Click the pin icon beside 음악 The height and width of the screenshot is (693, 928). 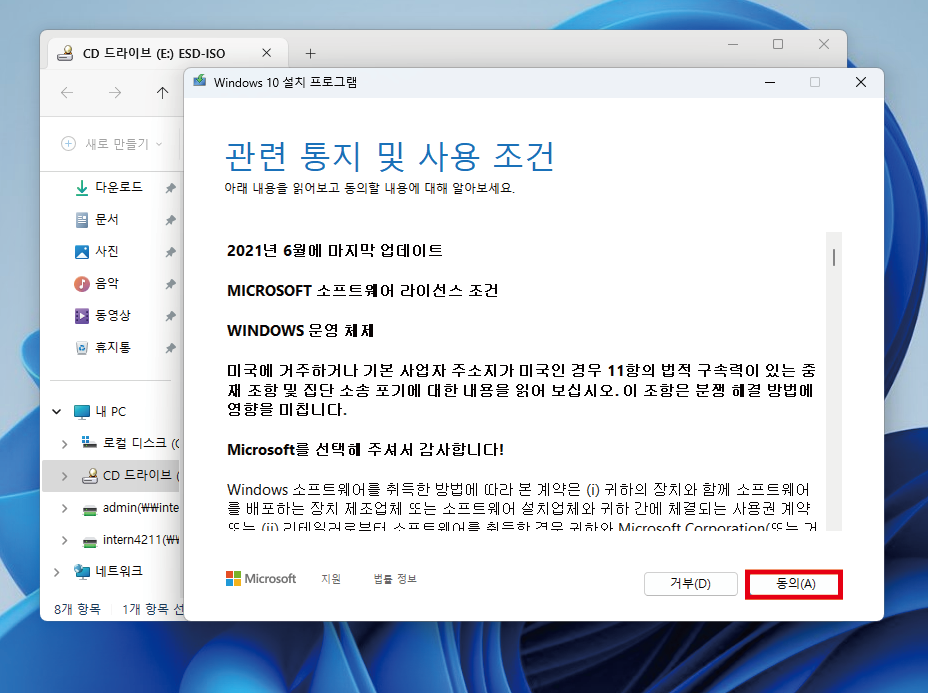click(x=170, y=284)
